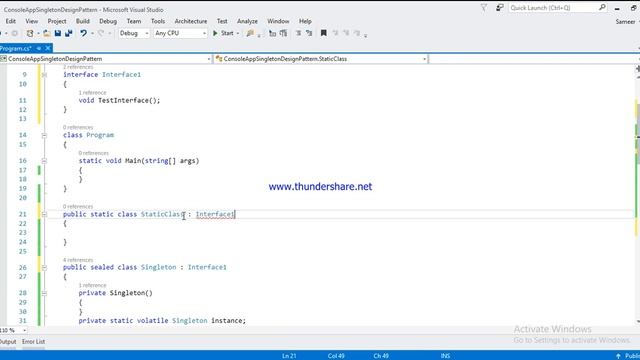
Task: Click the Redo toolbar icon
Action: (101, 33)
